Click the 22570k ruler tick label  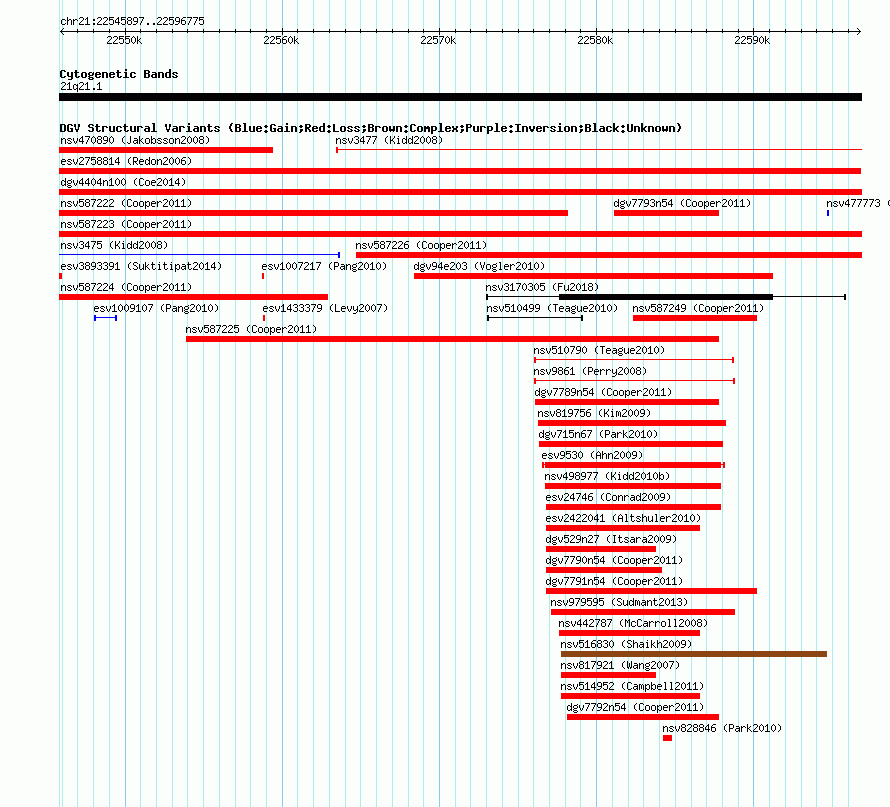click(438, 40)
